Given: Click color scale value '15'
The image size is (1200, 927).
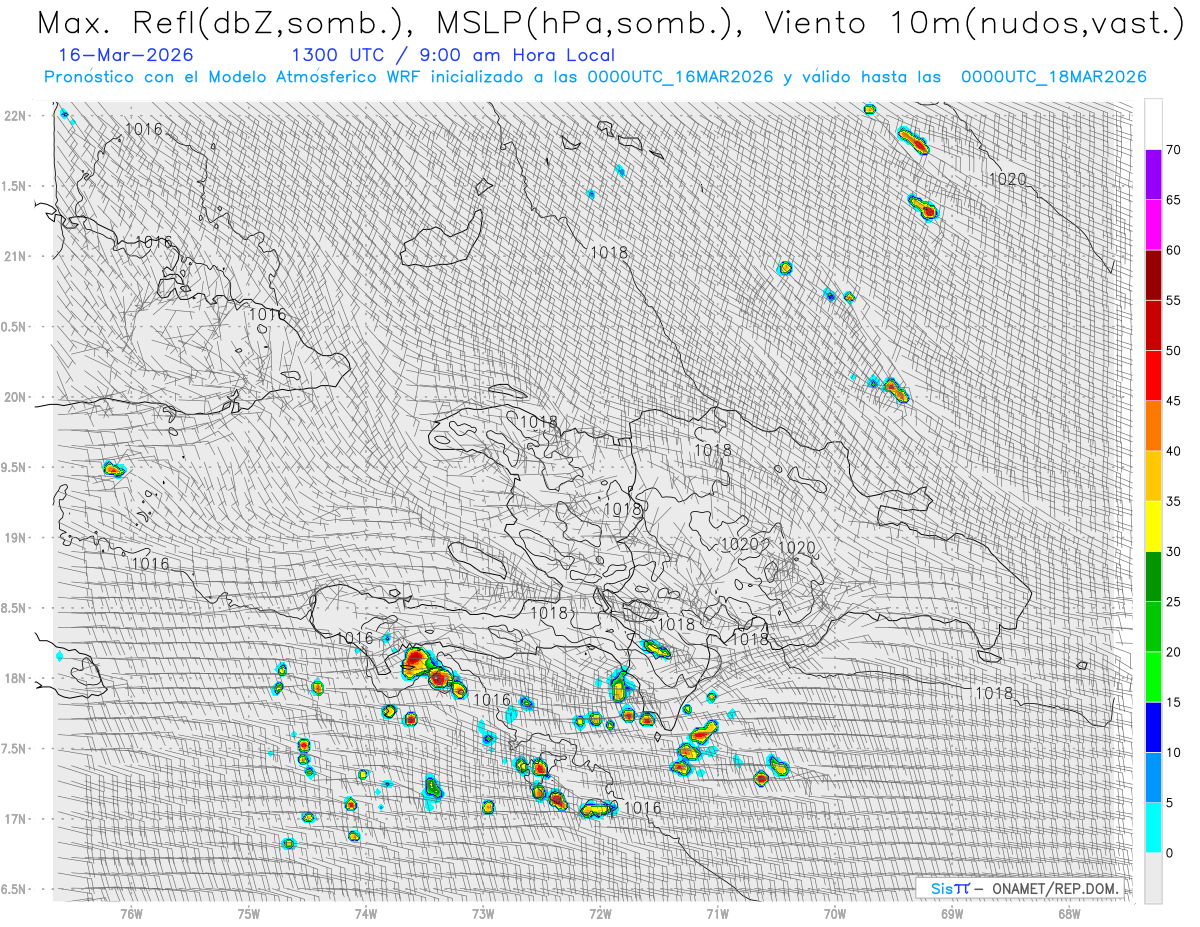Looking at the screenshot, I should (1173, 702).
